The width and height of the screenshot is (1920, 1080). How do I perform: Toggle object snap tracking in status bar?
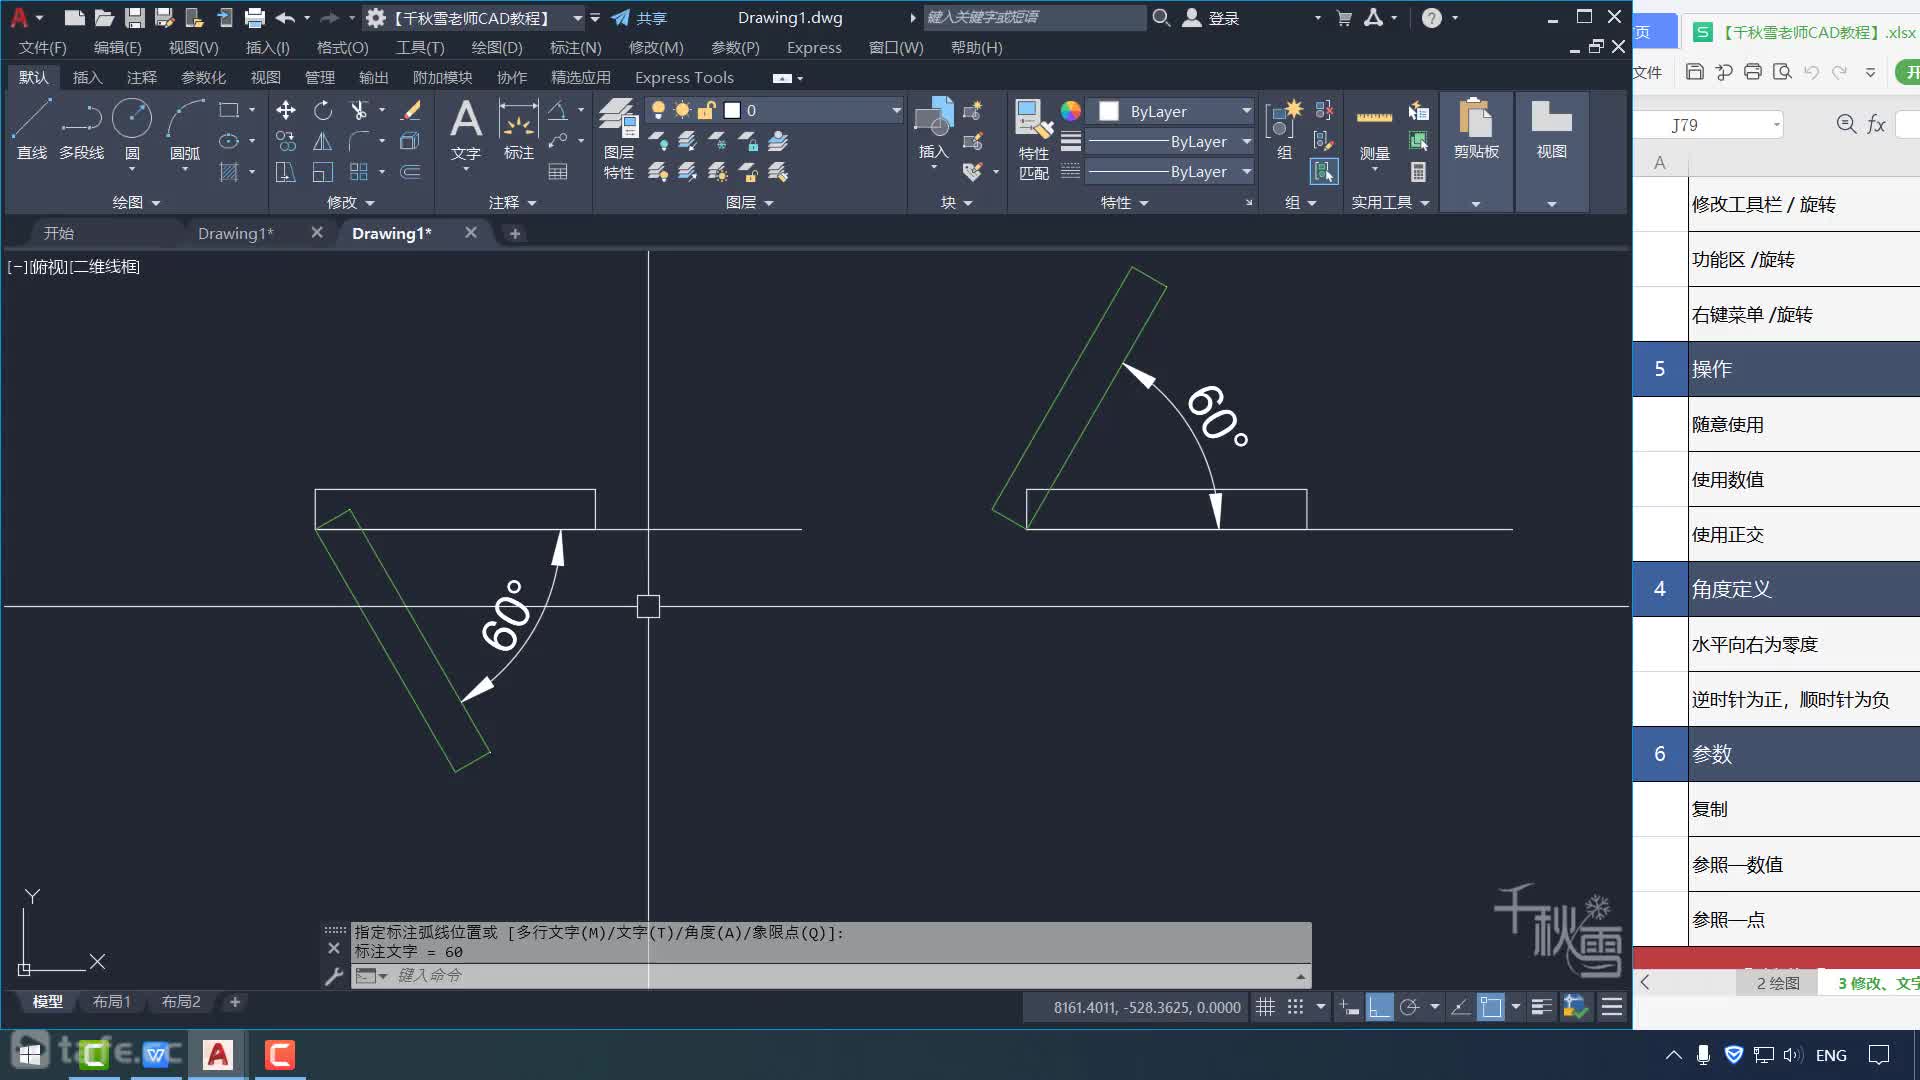click(x=1460, y=1007)
